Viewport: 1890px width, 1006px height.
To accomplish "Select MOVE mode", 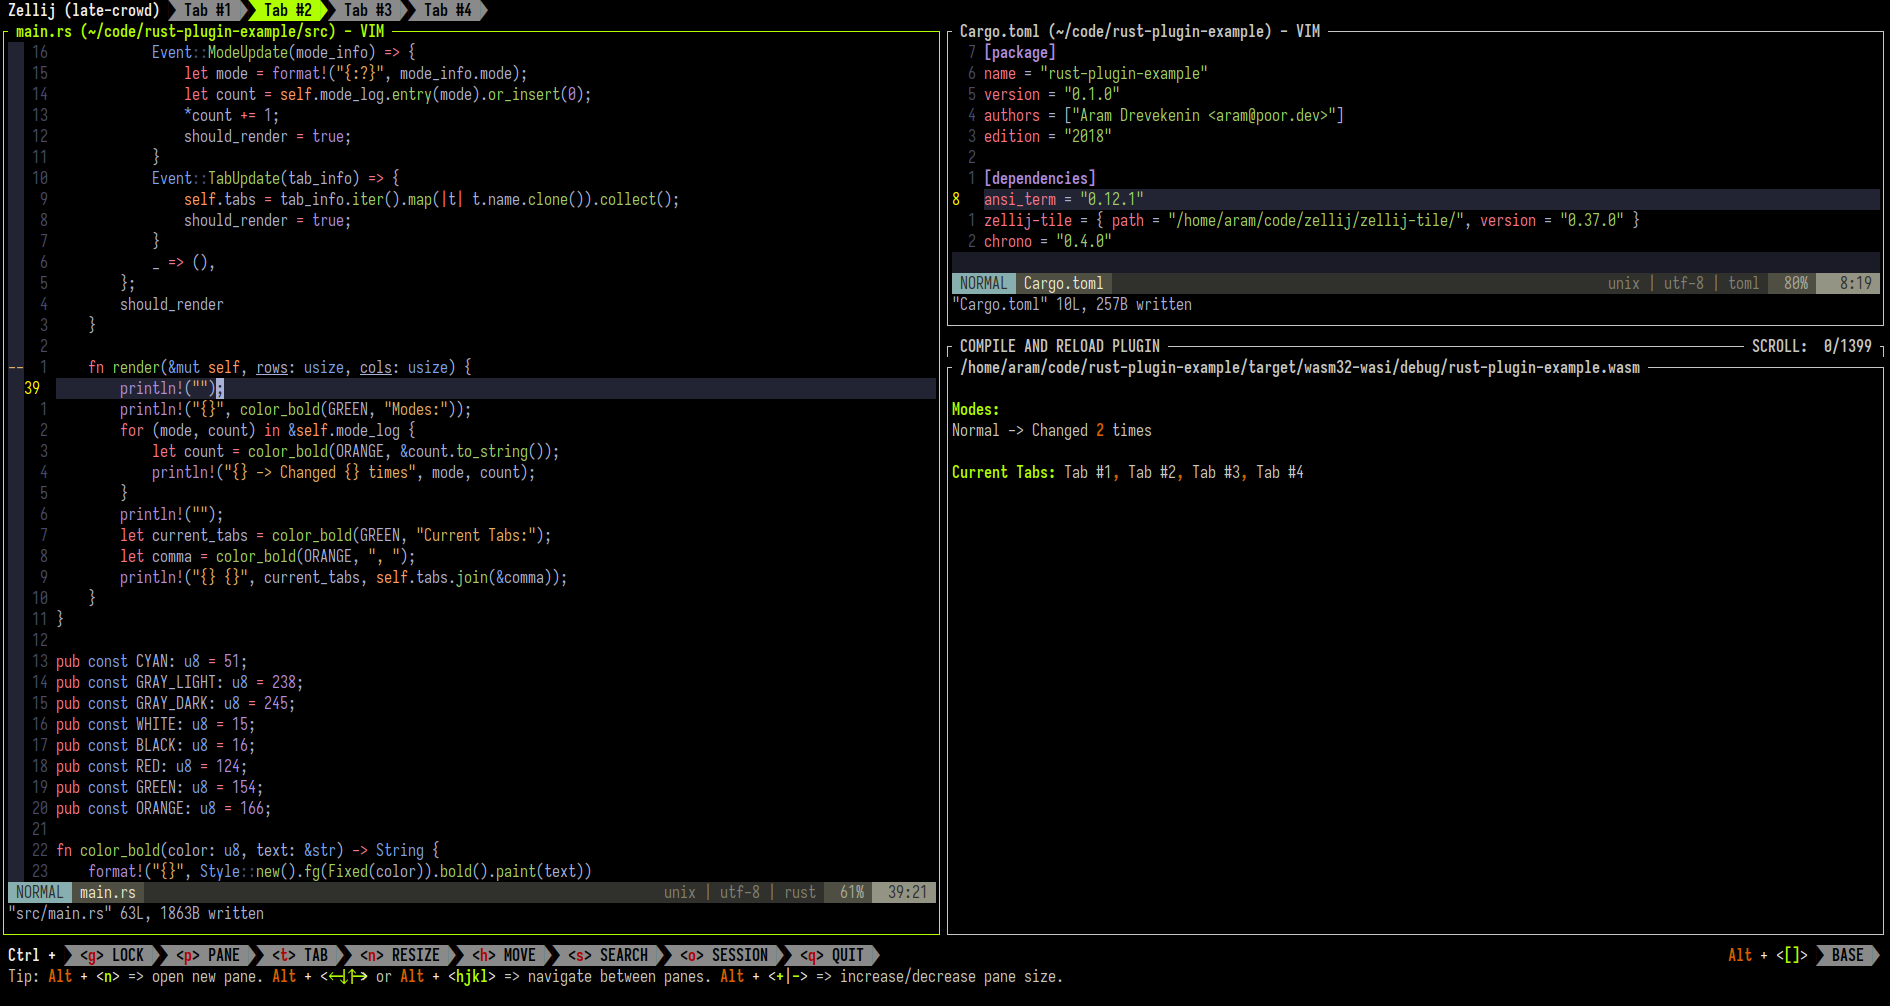I will [x=504, y=955].
